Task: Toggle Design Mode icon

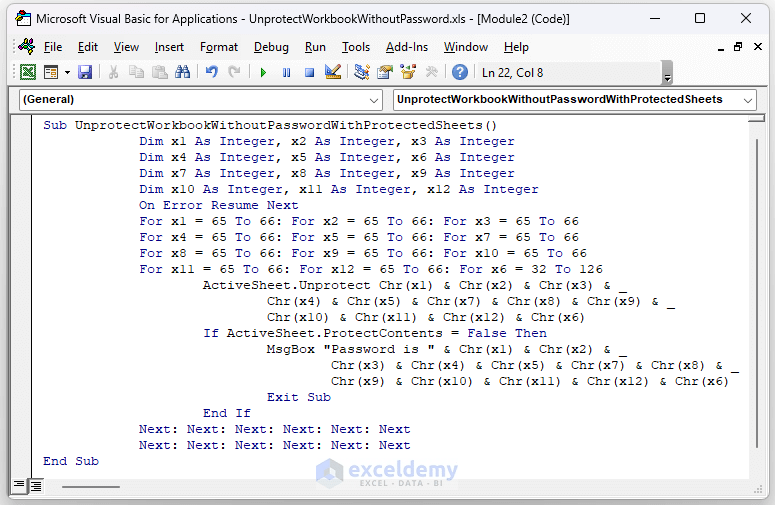Action: point(333,73)
